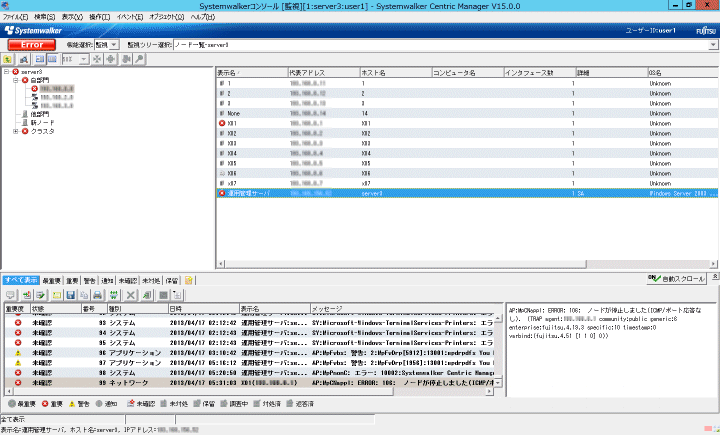Select the 保留 event tab
Viewport: 720px width, 435px height.
tap(172, 281)
